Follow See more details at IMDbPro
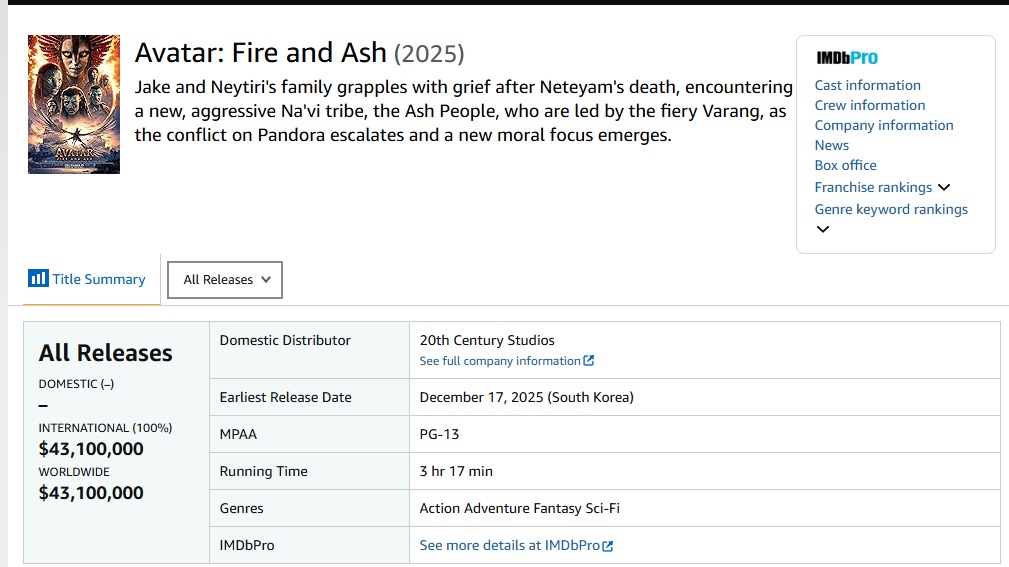1009x567 pixels. pos(510,546)
